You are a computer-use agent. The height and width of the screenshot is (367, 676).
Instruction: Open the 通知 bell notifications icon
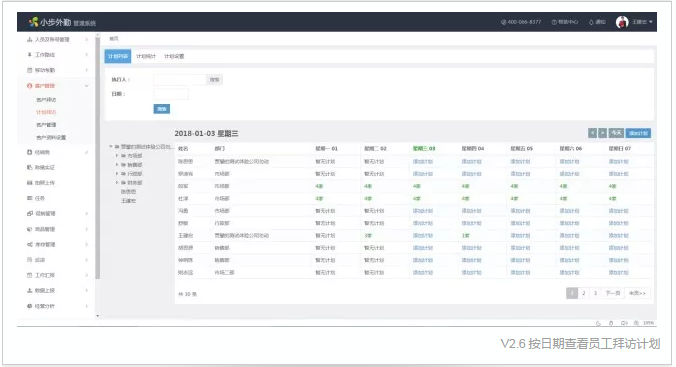coord(591,22)
